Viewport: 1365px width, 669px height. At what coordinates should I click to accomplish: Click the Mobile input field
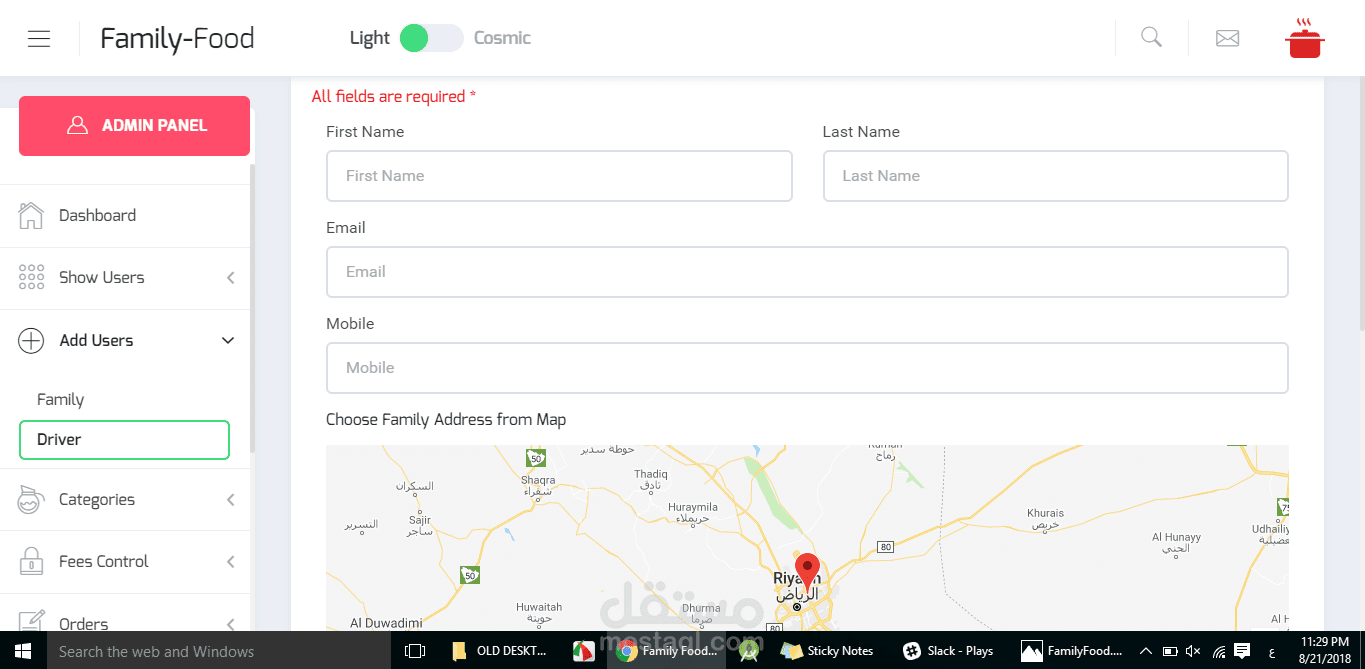point(807,368)
